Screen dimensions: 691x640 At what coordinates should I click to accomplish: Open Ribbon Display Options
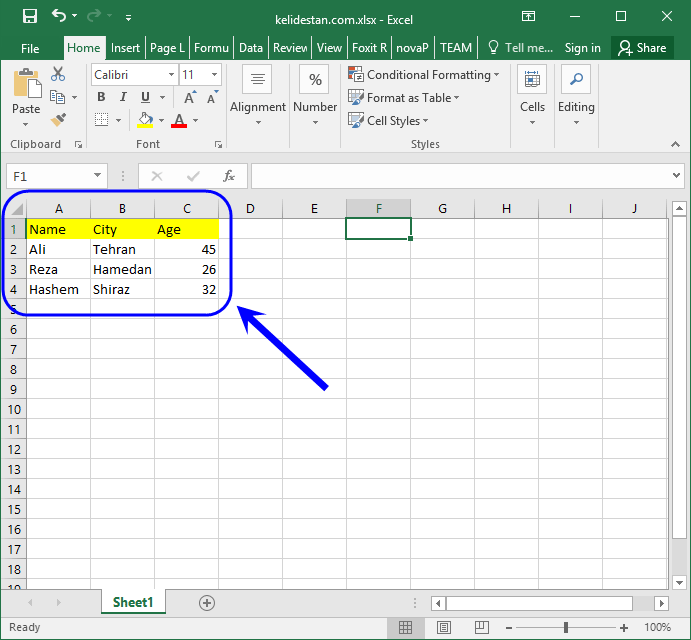point(528,17)
